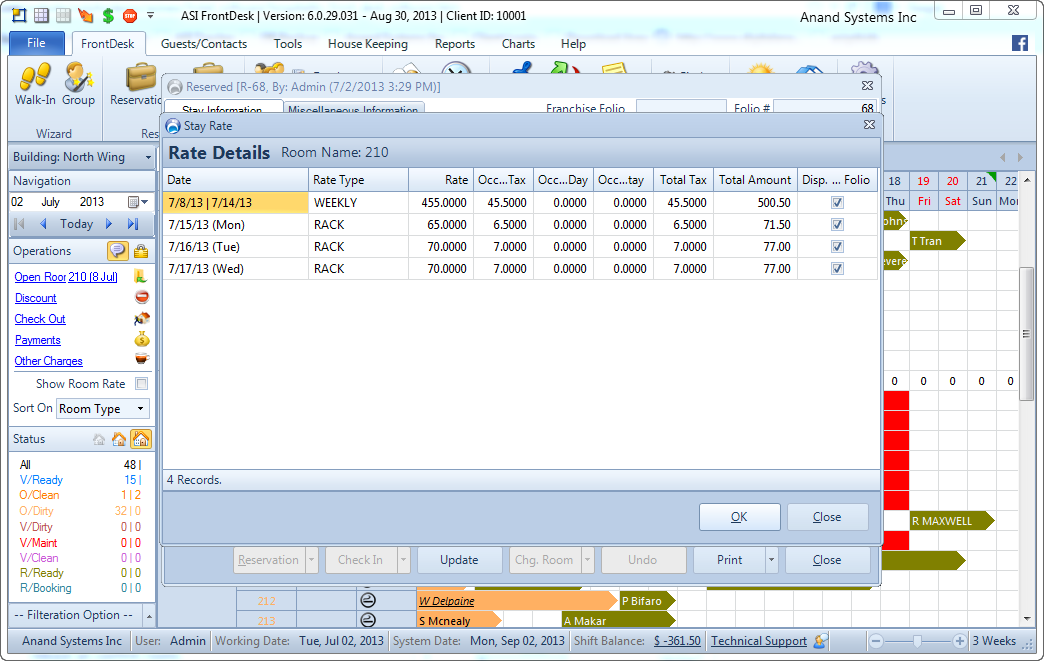
Task: Open the Sort On Room Type dropdown
Action: pyautogui.click(x=141, y=409)
